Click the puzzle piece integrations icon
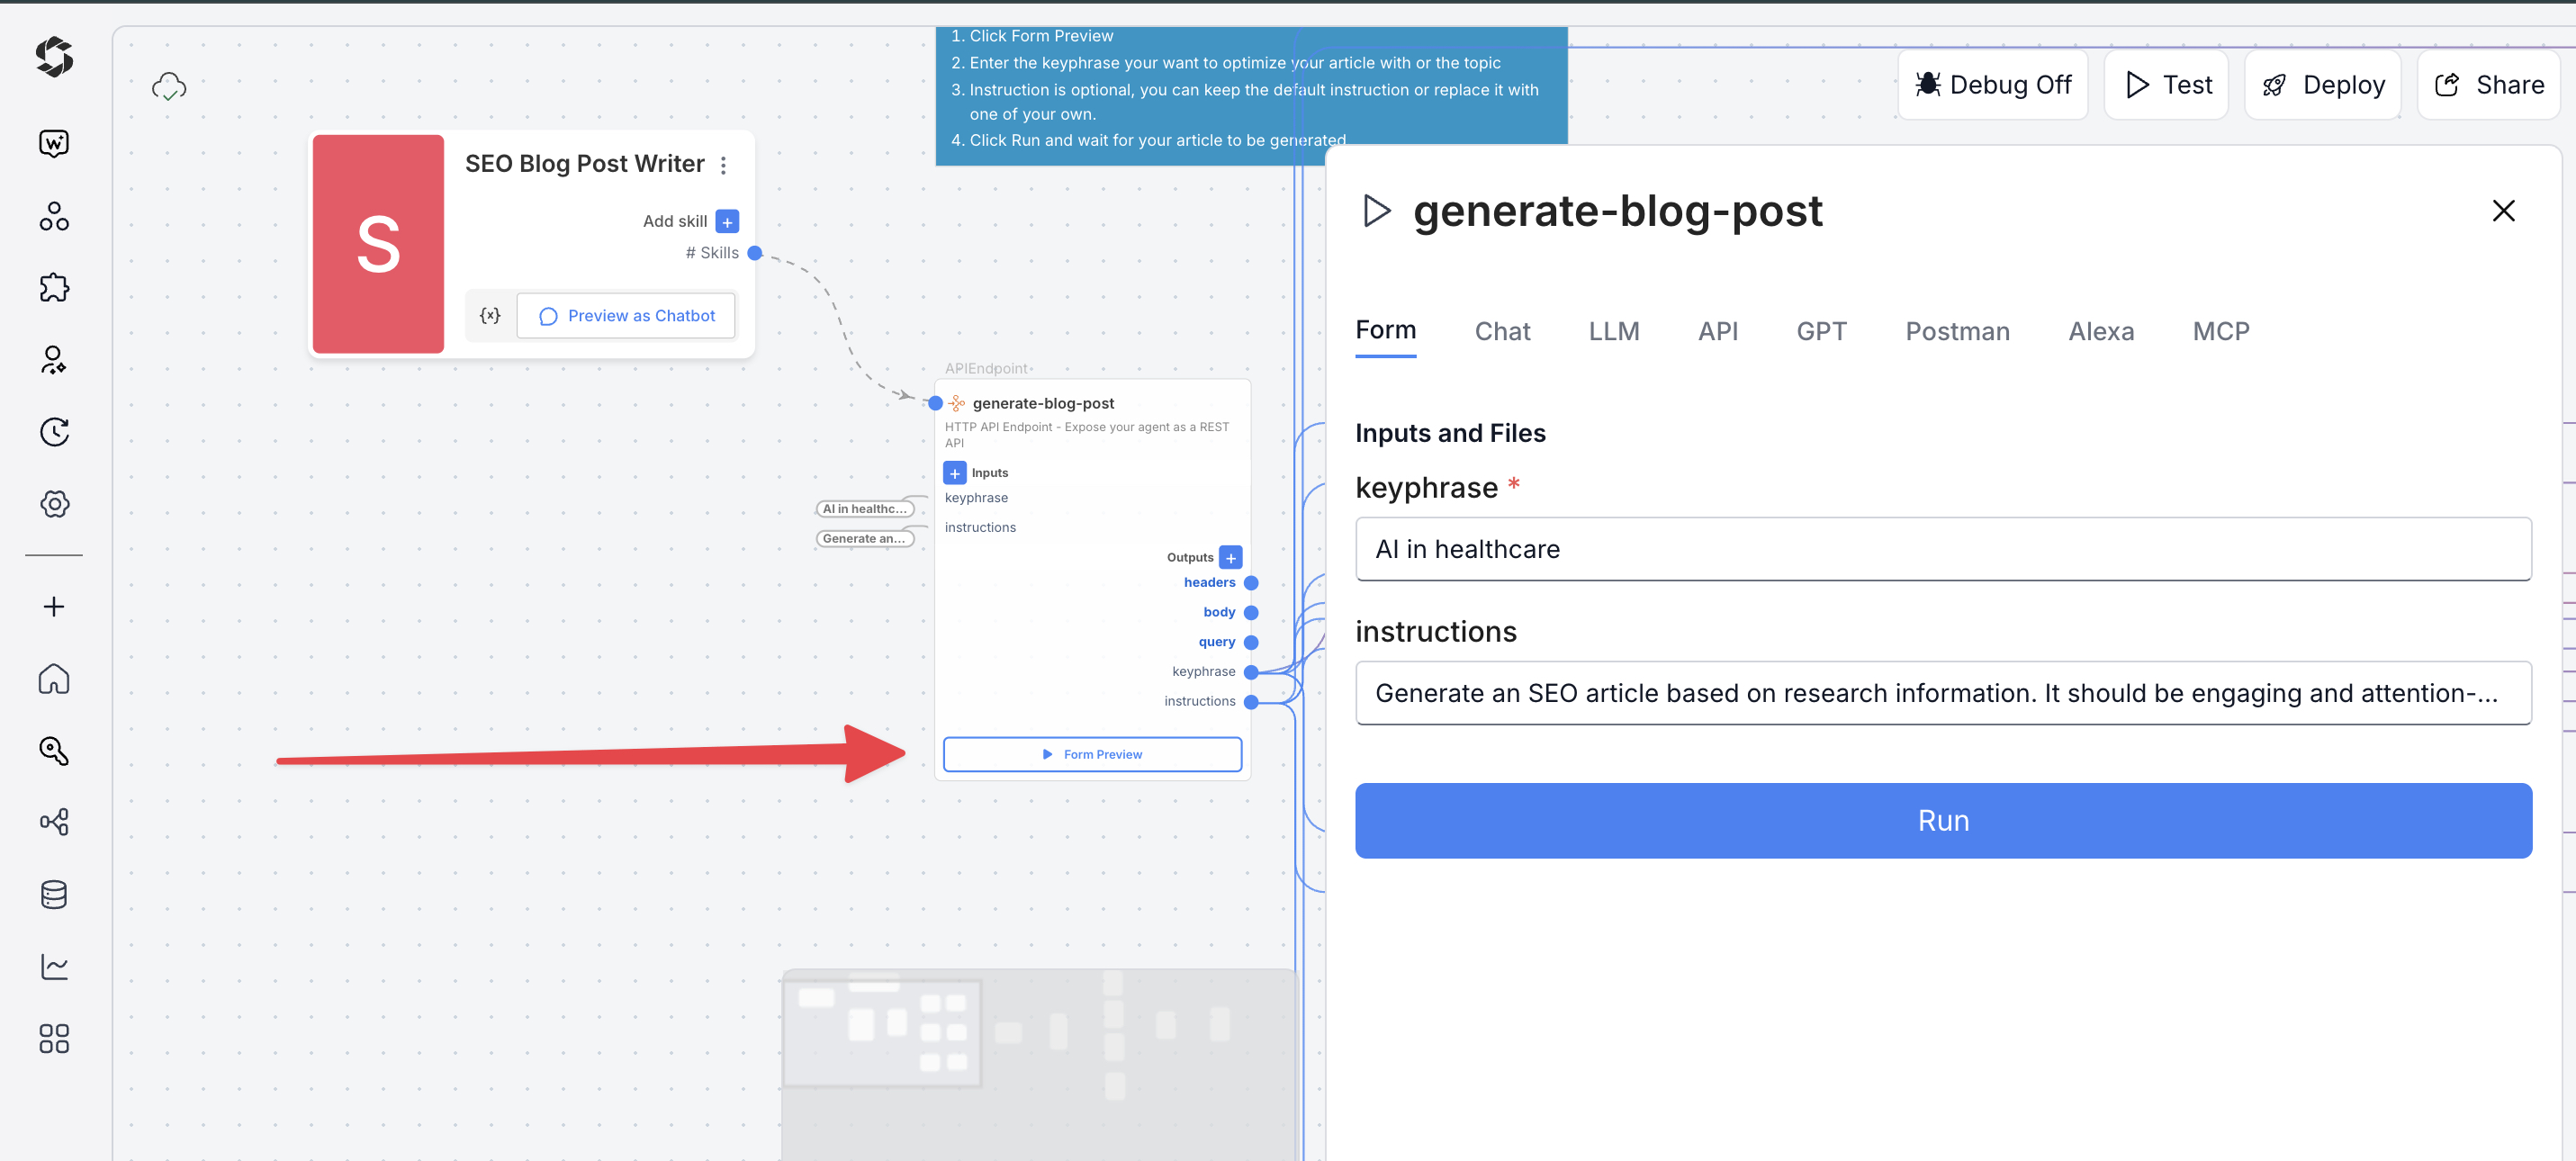The image size is (2576, 1161). (x=54, y=288)
